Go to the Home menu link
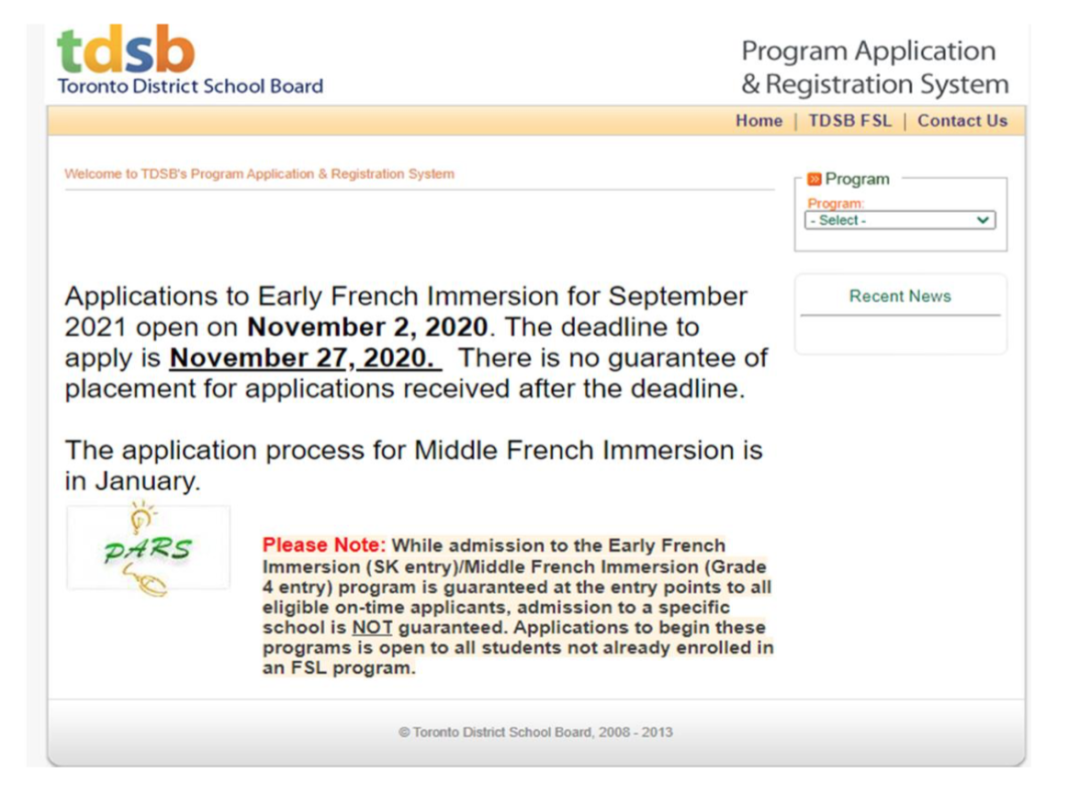 (x=758, y=121)
